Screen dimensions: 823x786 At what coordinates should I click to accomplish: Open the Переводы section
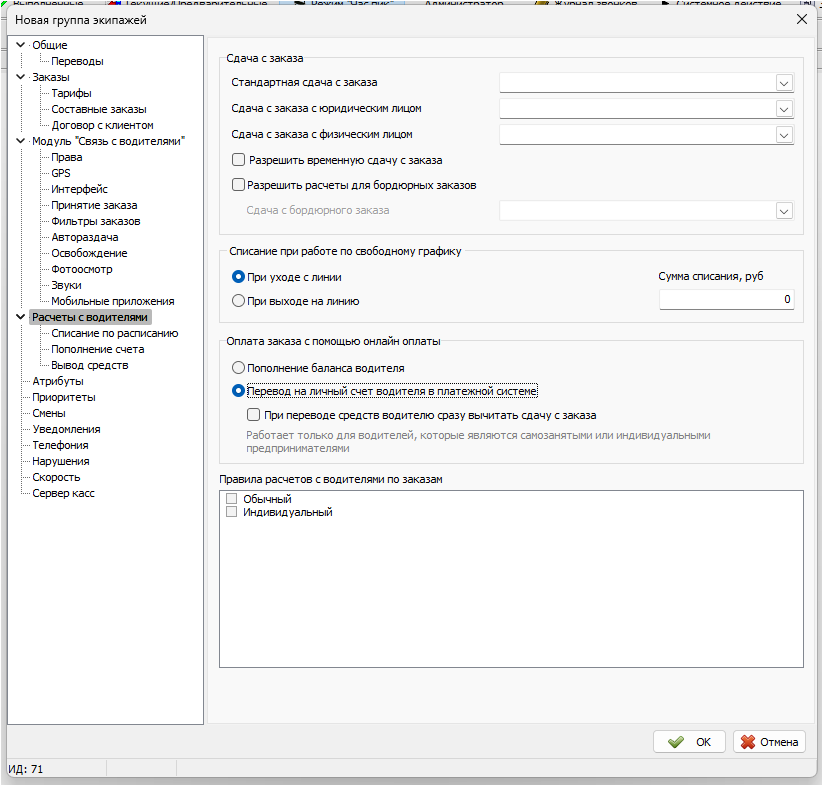tap(77, 61)
